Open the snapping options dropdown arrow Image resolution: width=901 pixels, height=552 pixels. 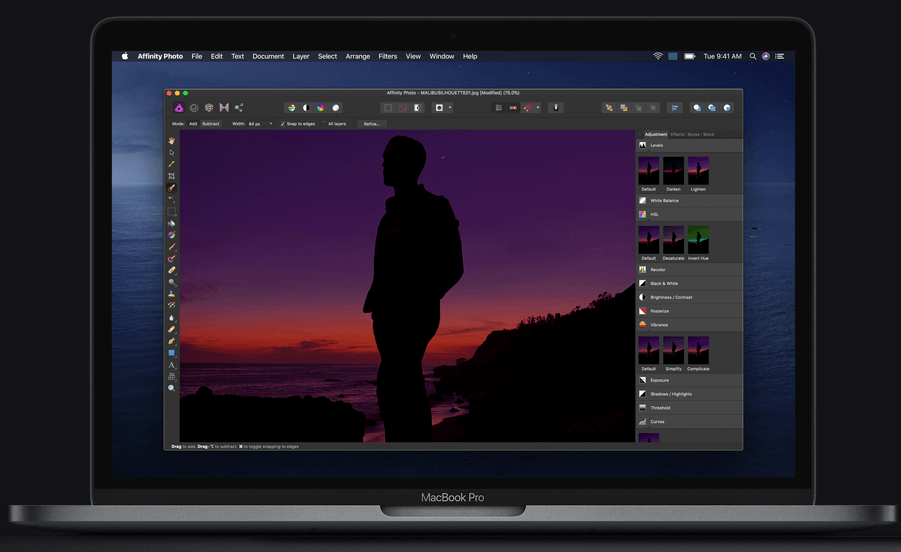pos(538,108)
